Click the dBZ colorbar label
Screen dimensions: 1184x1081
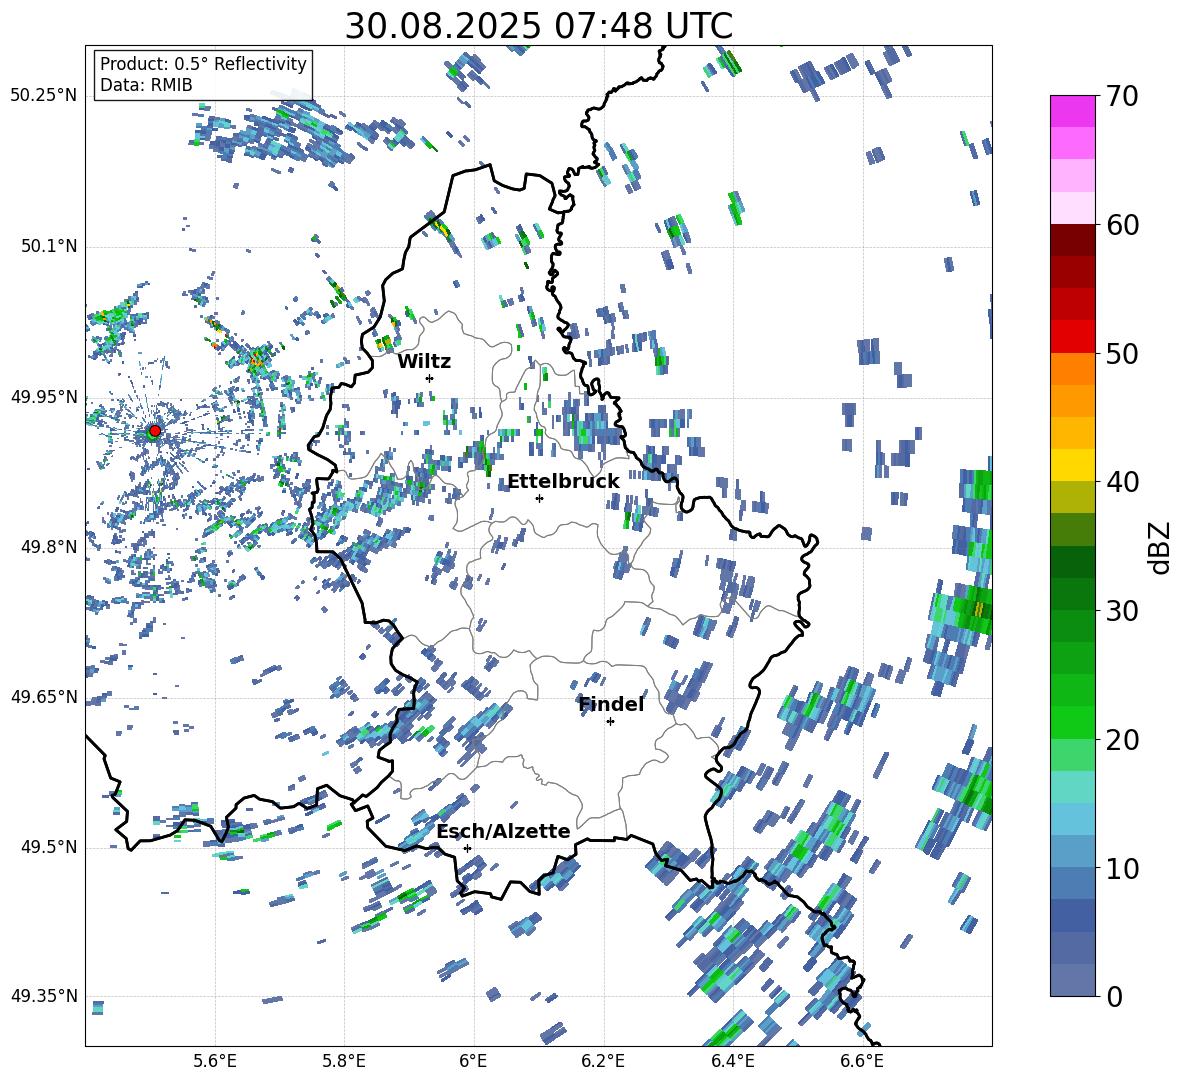point(1160,547)
